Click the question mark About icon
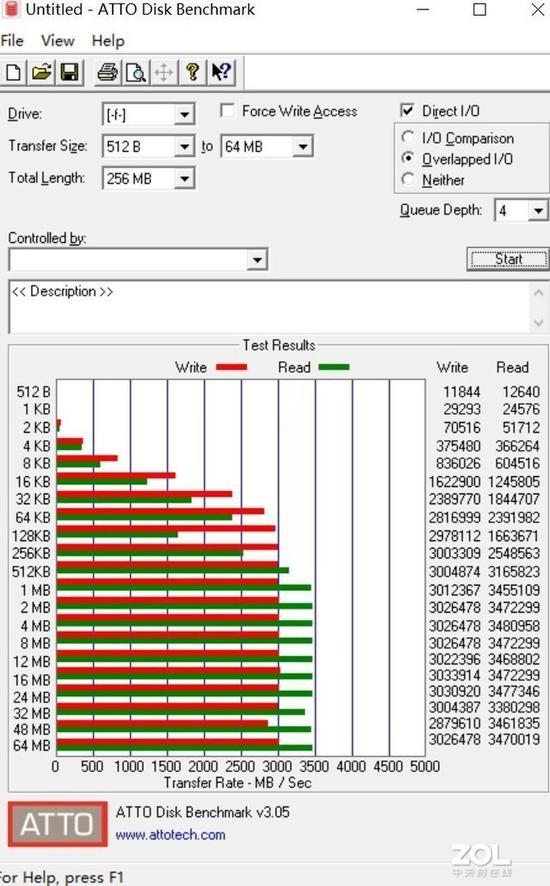 click(192, 72)
